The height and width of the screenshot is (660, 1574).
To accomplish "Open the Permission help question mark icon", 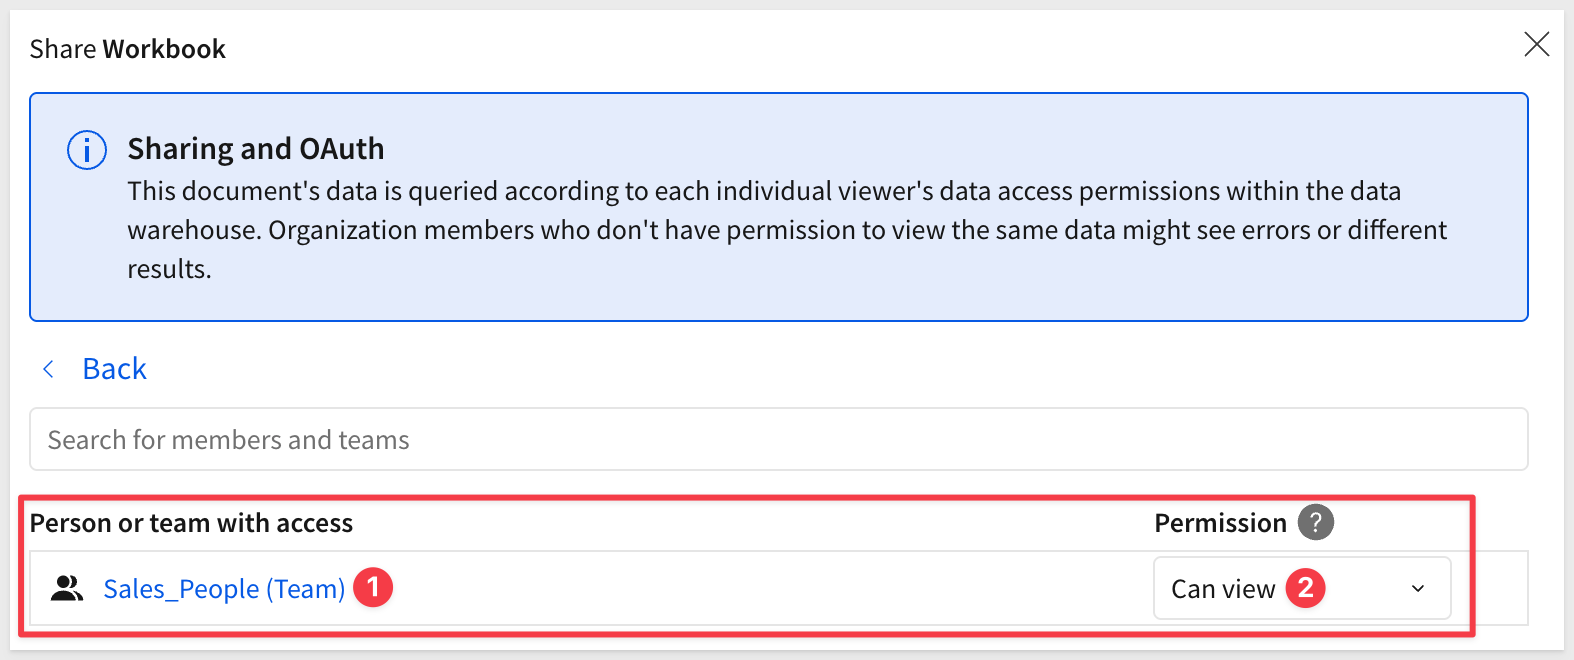I will (1315, 522).
